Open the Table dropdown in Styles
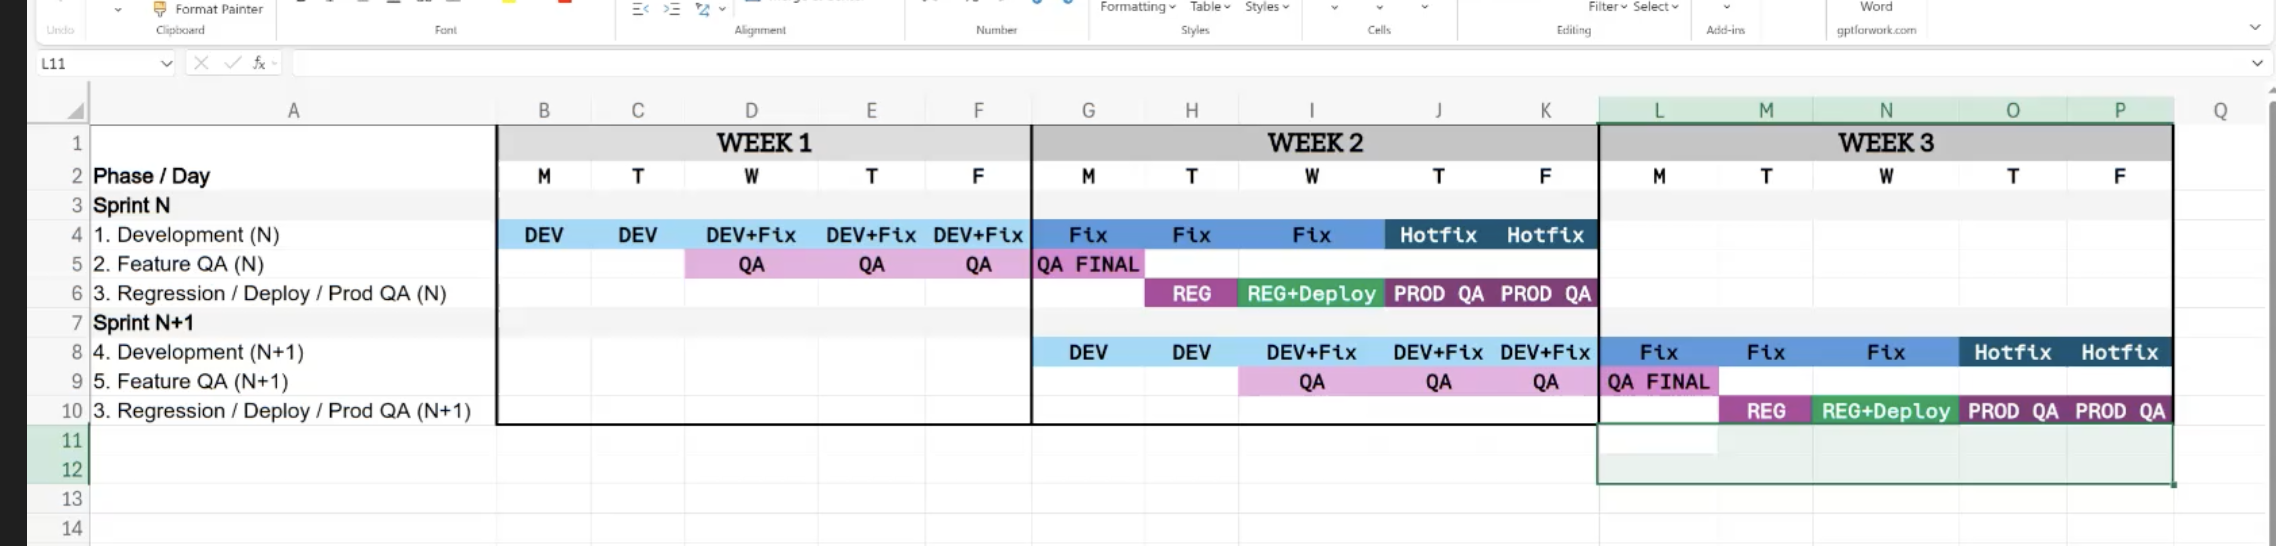This screenshot has width=2276, height=546. coord(1210,7)
